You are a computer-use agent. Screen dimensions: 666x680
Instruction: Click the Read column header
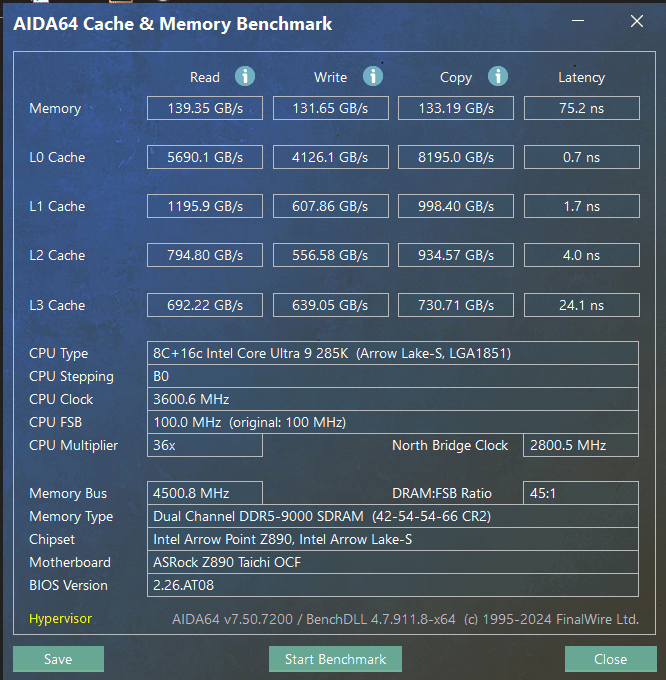(x=205, y=77)
